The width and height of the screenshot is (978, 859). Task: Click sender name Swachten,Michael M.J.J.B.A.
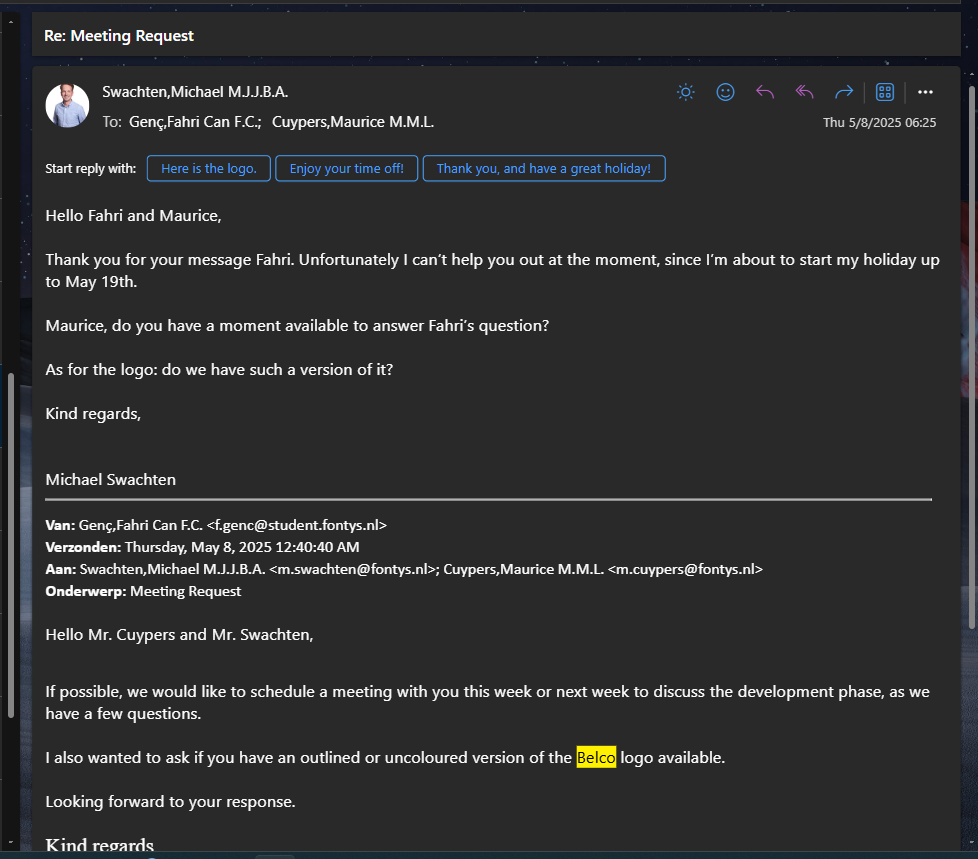point(195,91)
